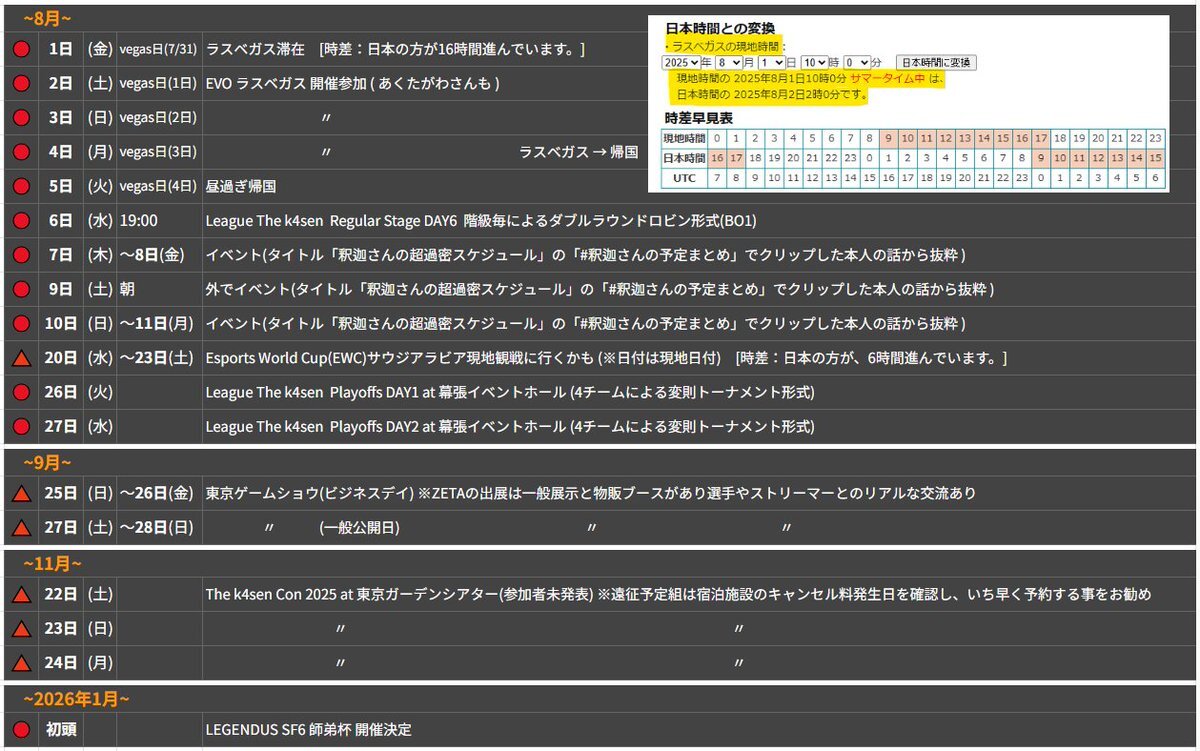Click the 日本時間に変換 button

click(x=936, y=62)
